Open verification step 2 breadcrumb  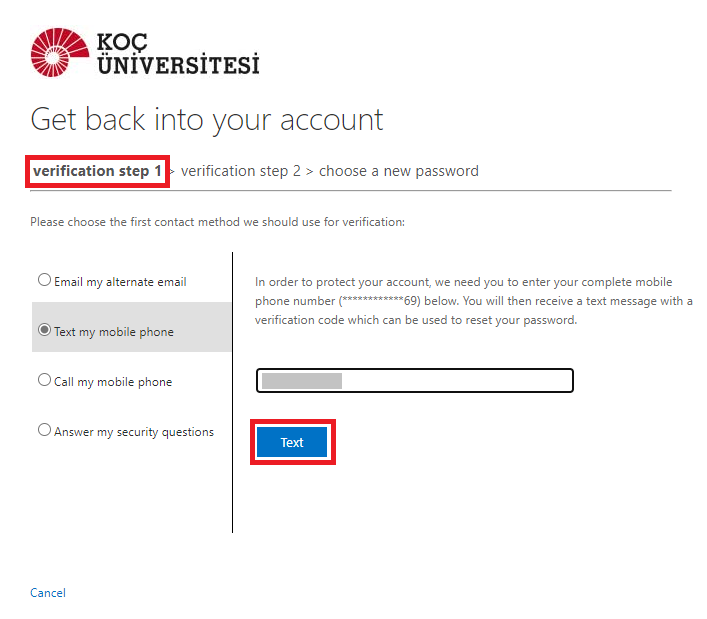tap(241, 171)
